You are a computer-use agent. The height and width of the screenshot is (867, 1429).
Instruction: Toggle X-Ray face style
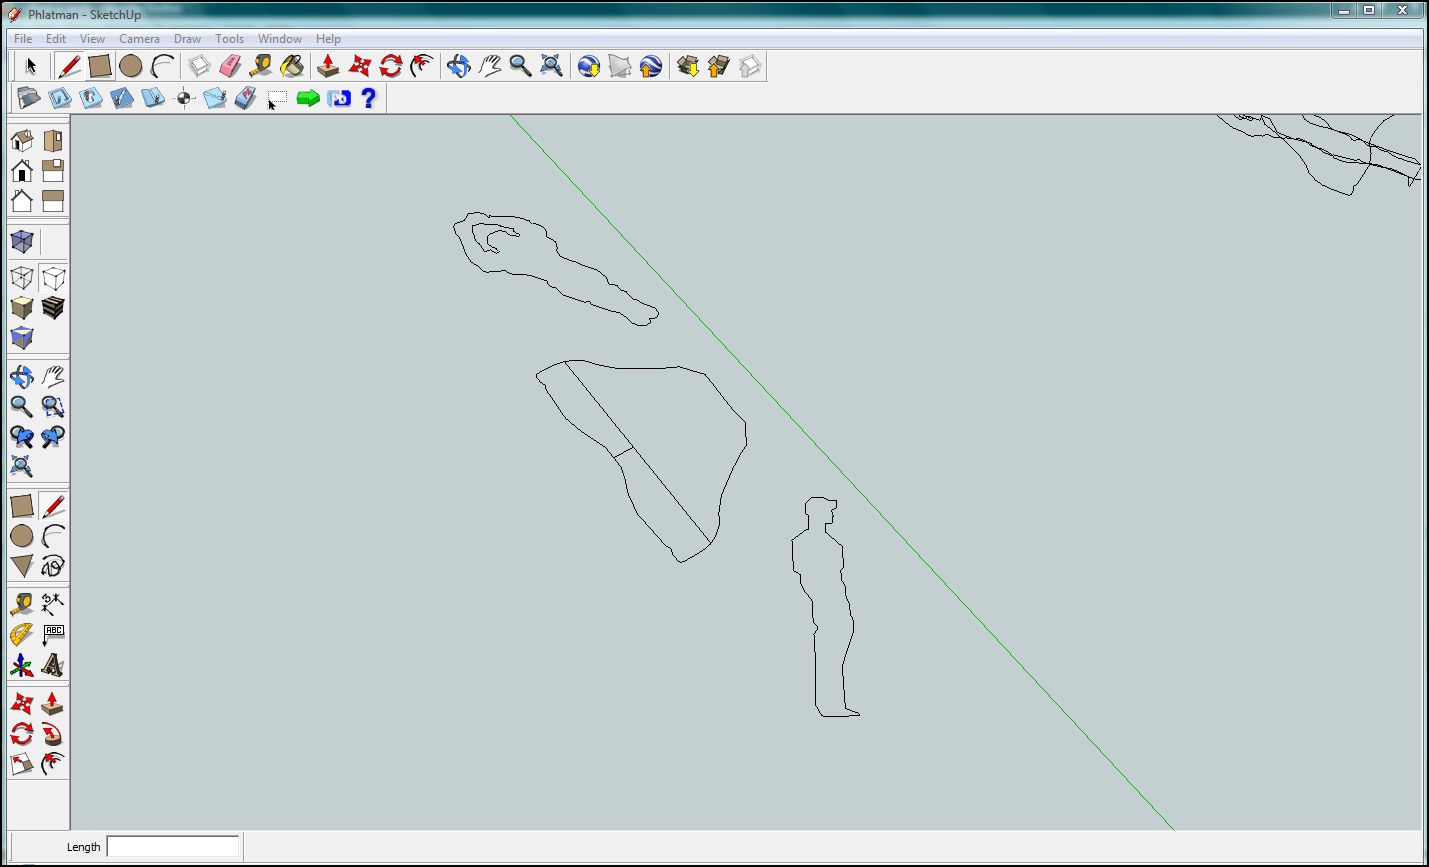(21, 241)
